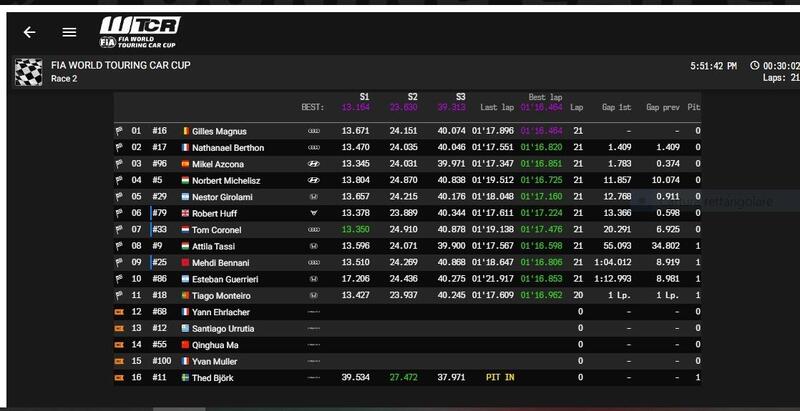Click Portuguese flag beside Tiago Monteiro

click(x=186, y=295)
